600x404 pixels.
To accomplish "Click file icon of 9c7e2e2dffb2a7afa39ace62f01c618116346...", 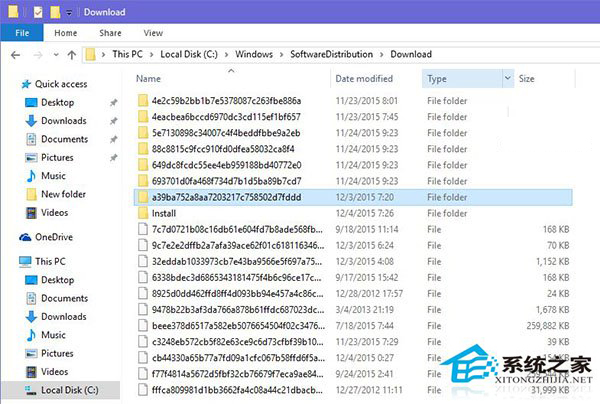I will pyautogui.click(x=143, y=245).
